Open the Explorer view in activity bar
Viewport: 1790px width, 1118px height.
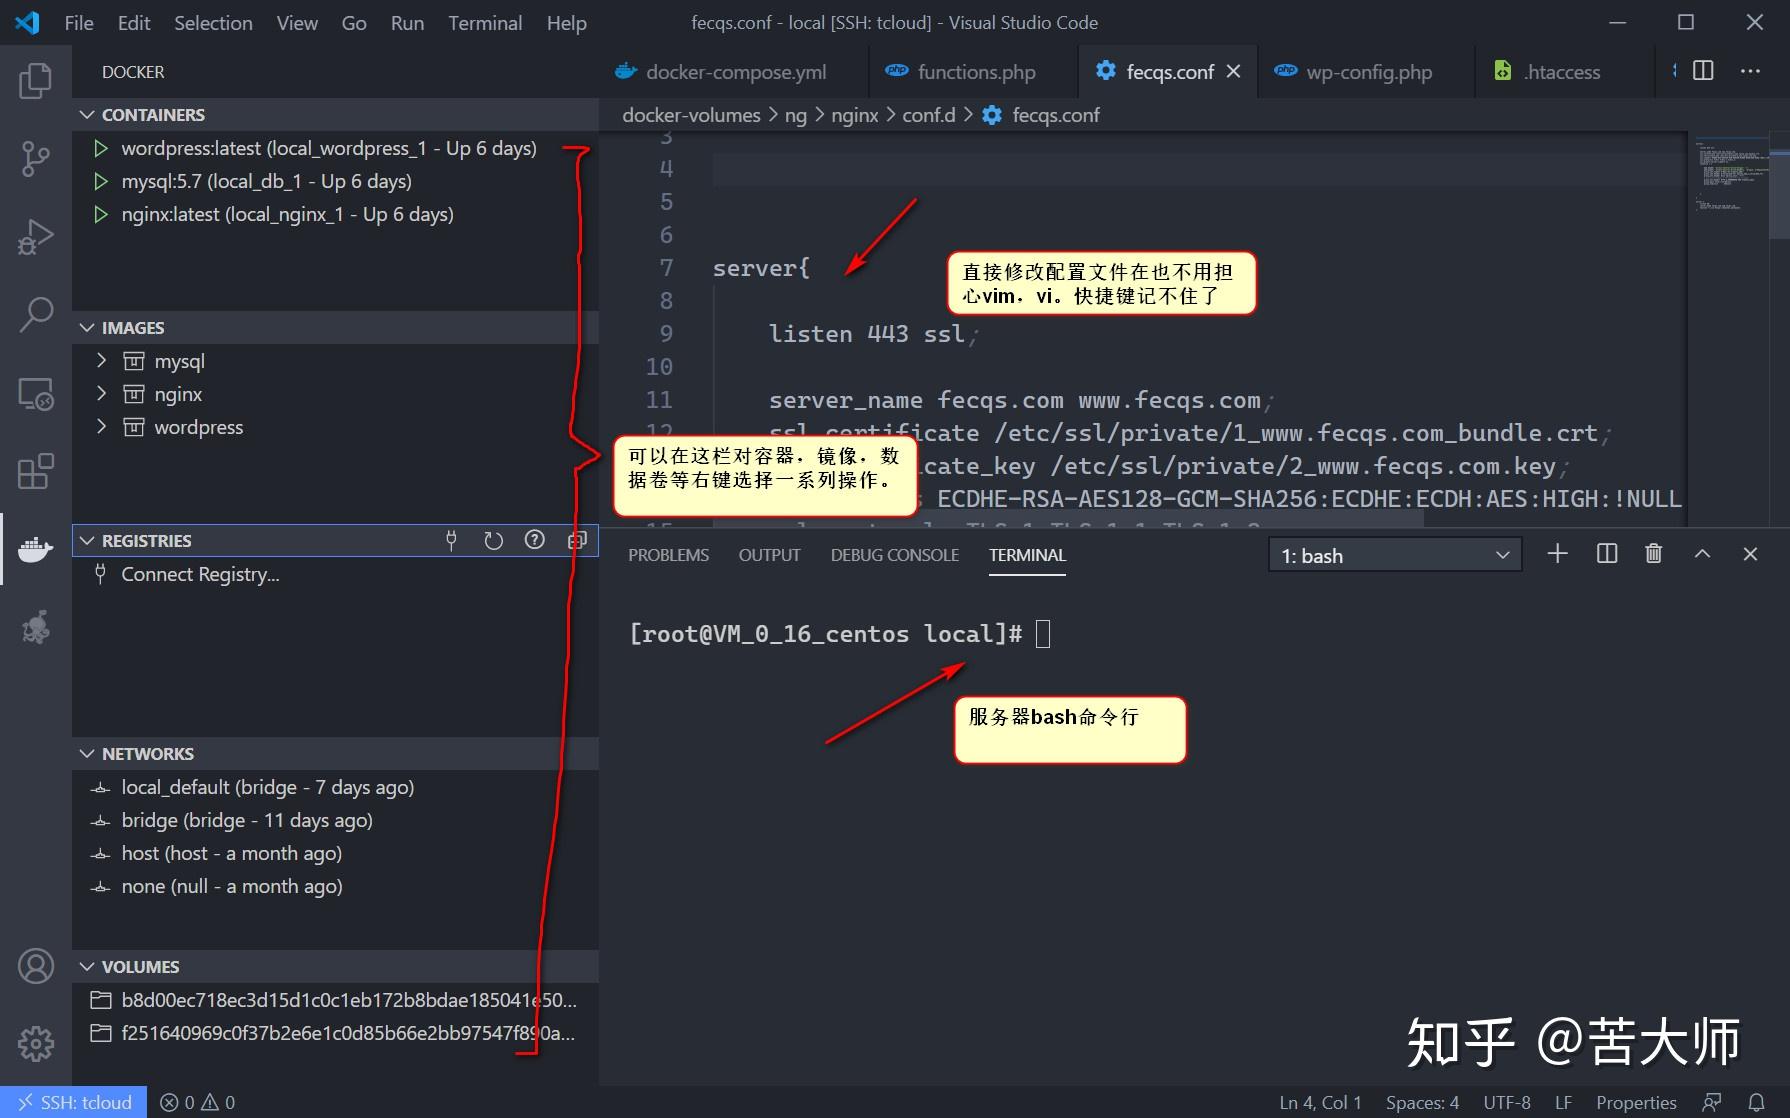36,81
